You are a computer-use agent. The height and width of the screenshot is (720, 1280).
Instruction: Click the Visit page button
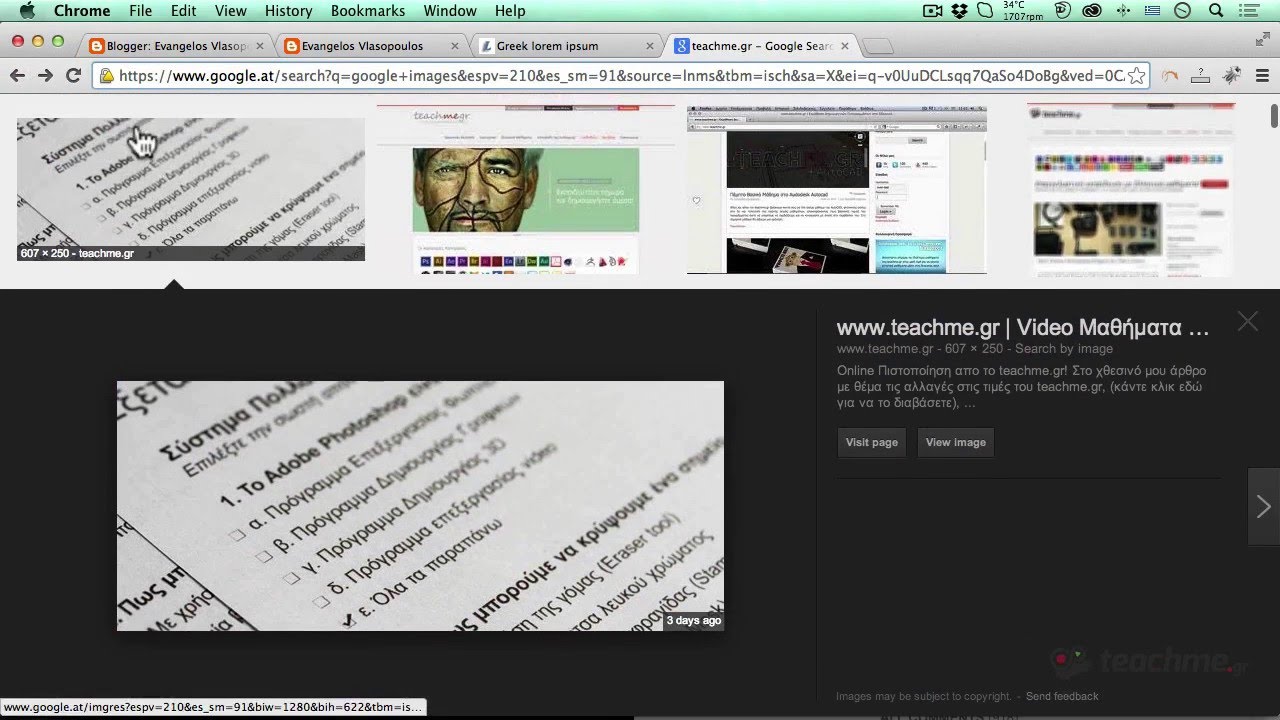(x=872, y=442)
